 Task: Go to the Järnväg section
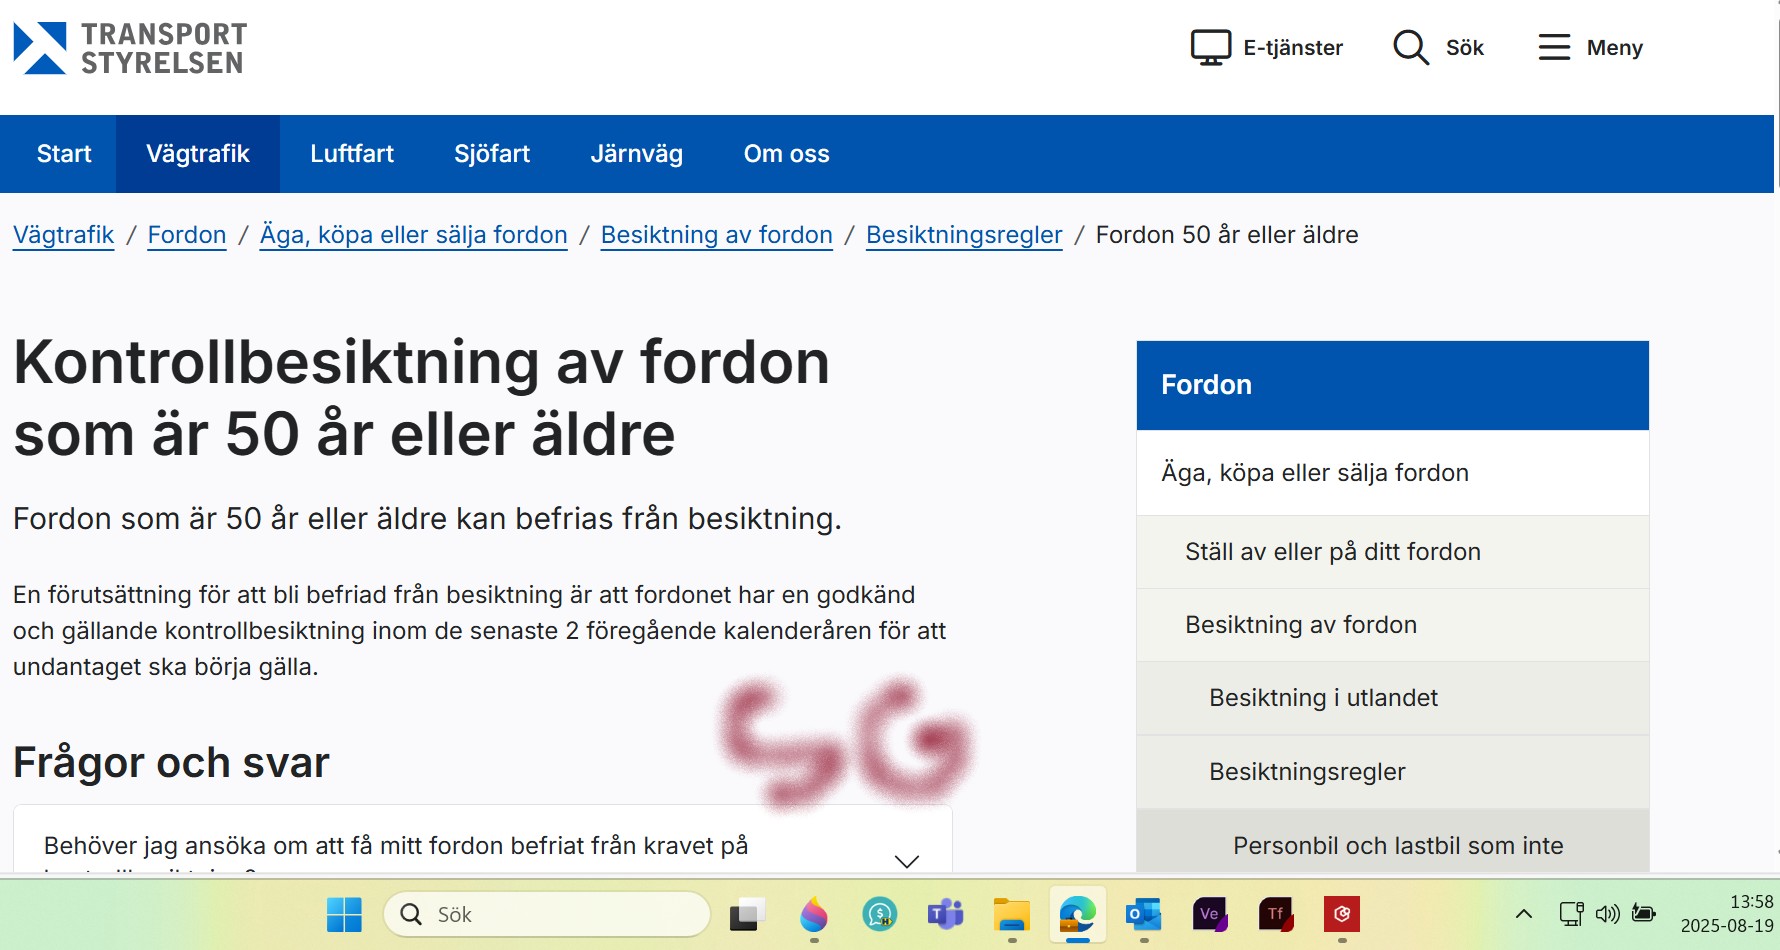click(x=636, y=154)
